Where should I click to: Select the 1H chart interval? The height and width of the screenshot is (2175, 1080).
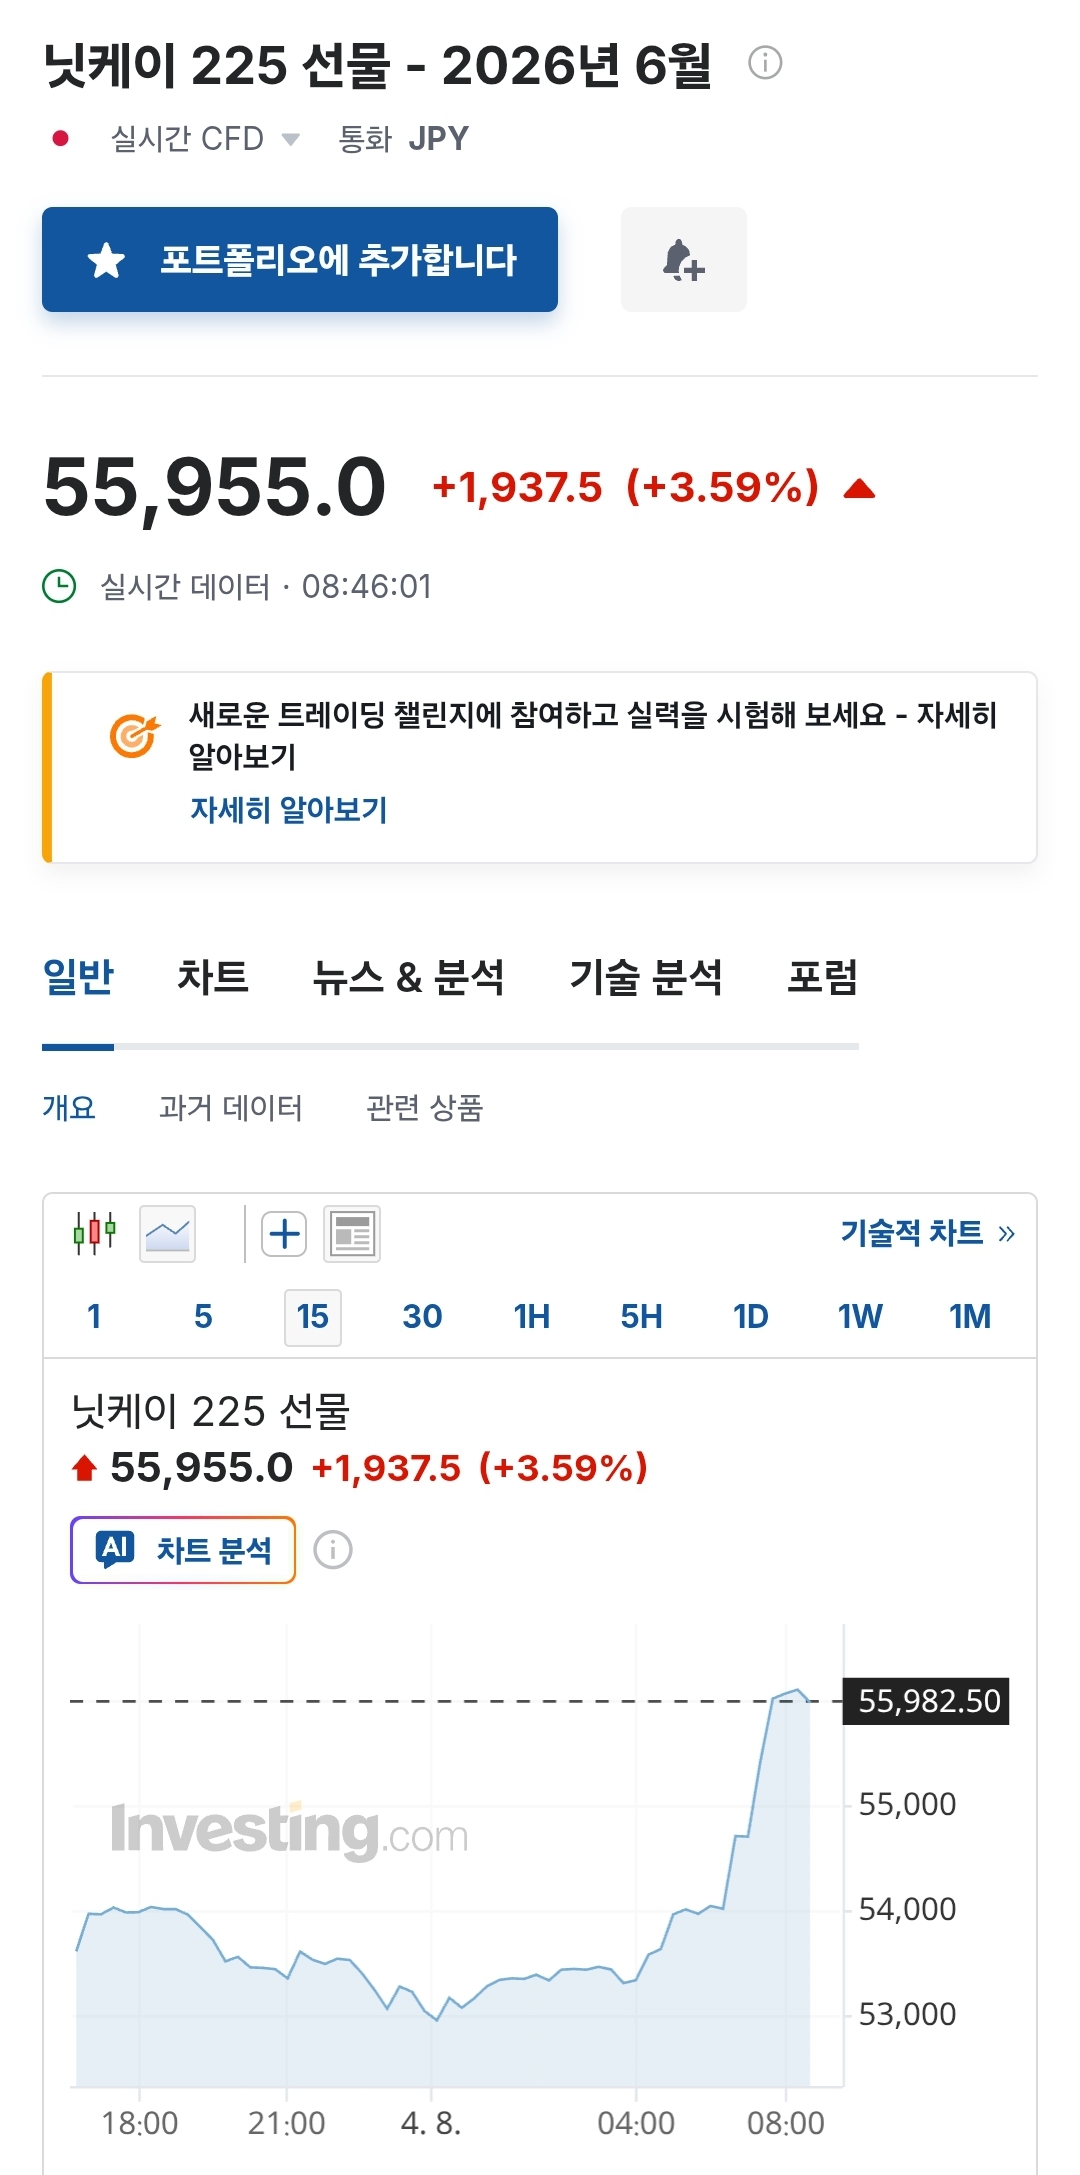(532, 1317)
